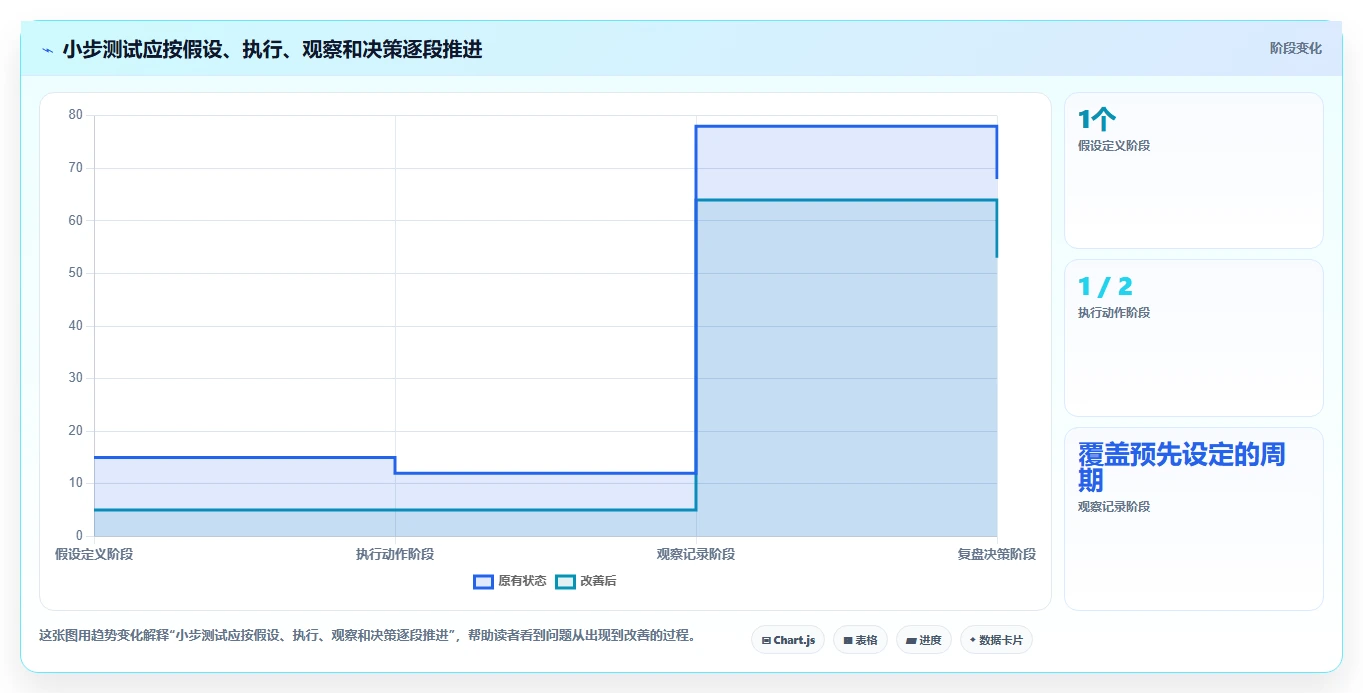Click the 执行动作阶段 x-axis label

click(395, 554)
